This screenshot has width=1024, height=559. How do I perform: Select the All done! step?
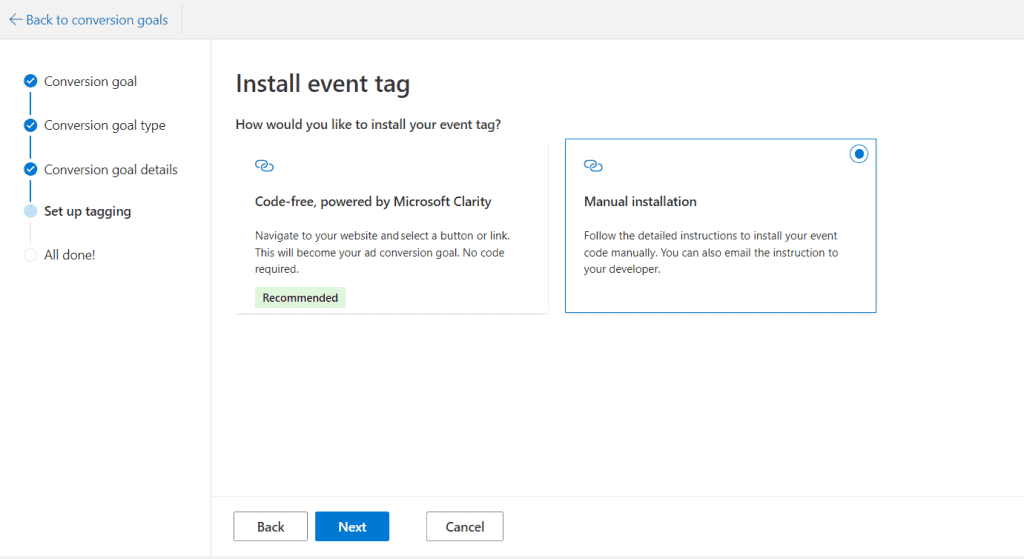69,255
